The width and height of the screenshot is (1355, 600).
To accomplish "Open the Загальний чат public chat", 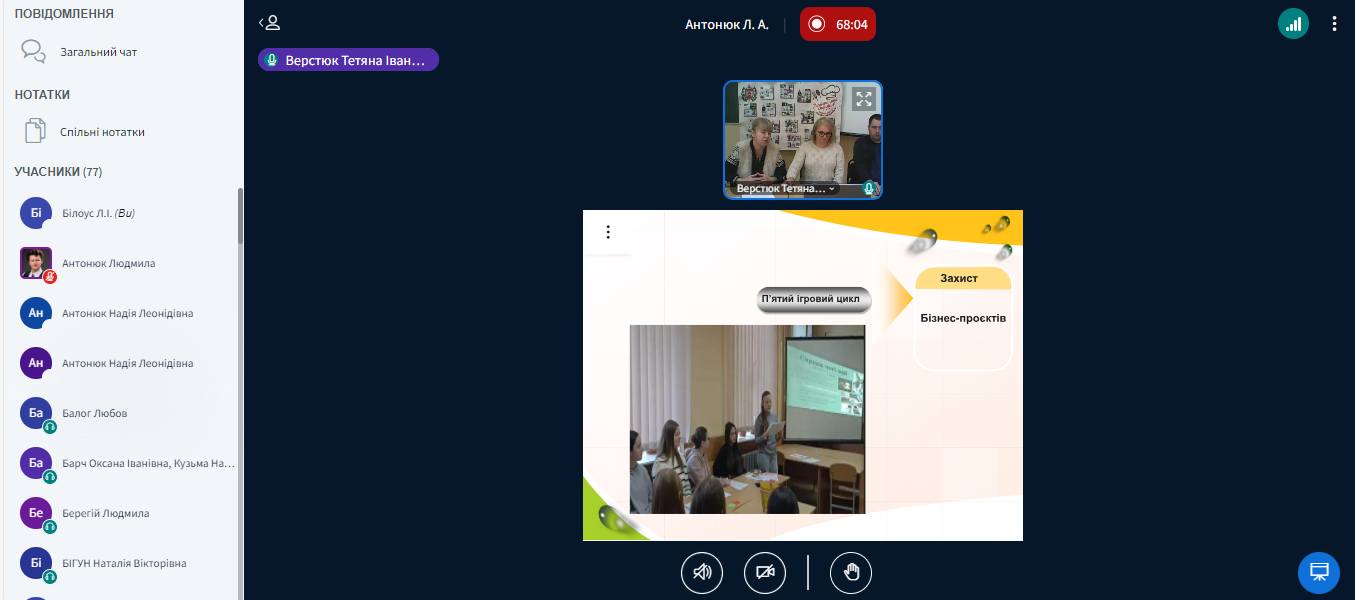I will [98, 52].
